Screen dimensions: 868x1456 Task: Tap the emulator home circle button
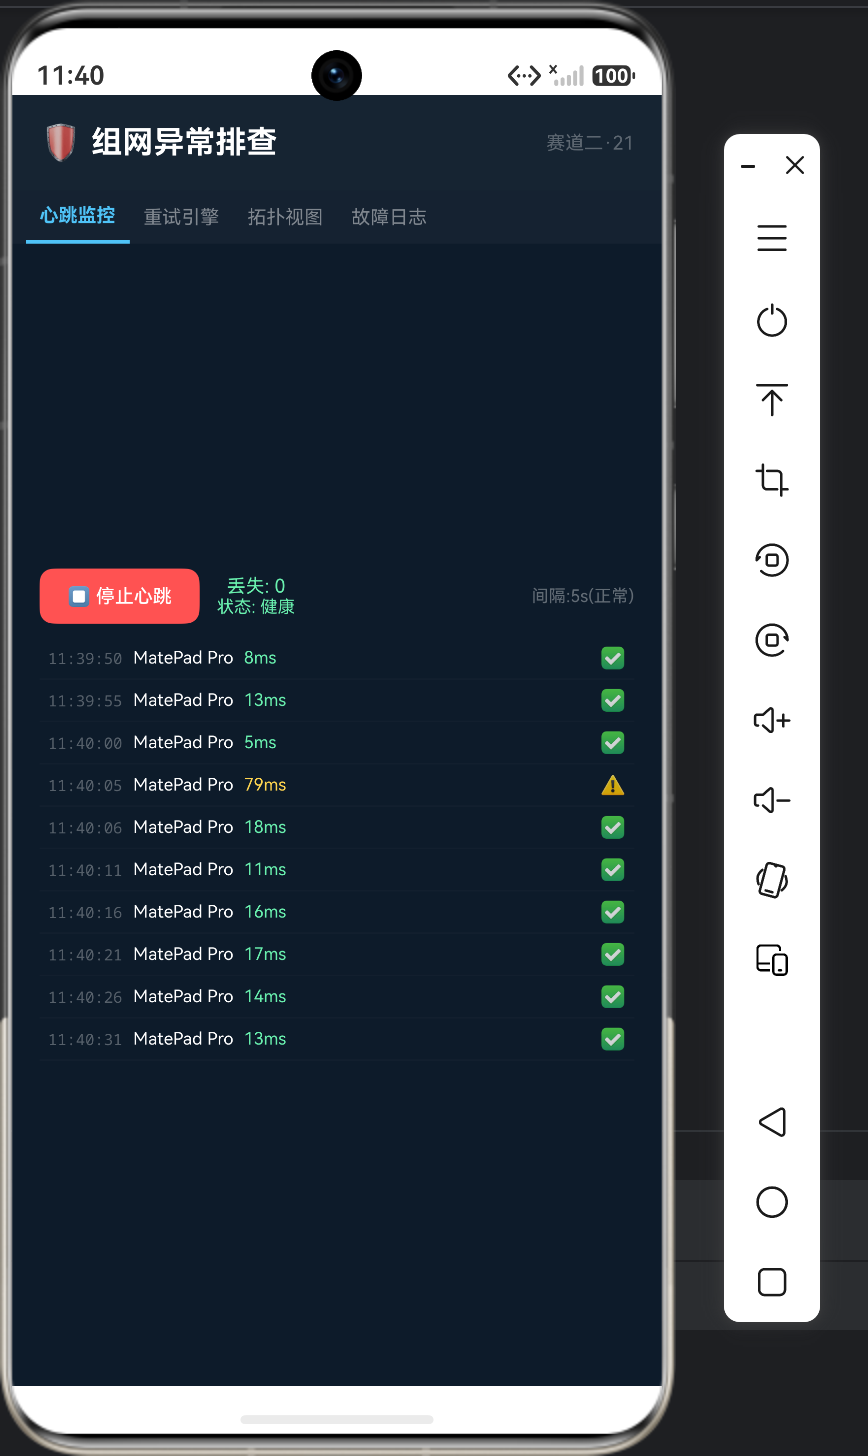coord(772,1202)
